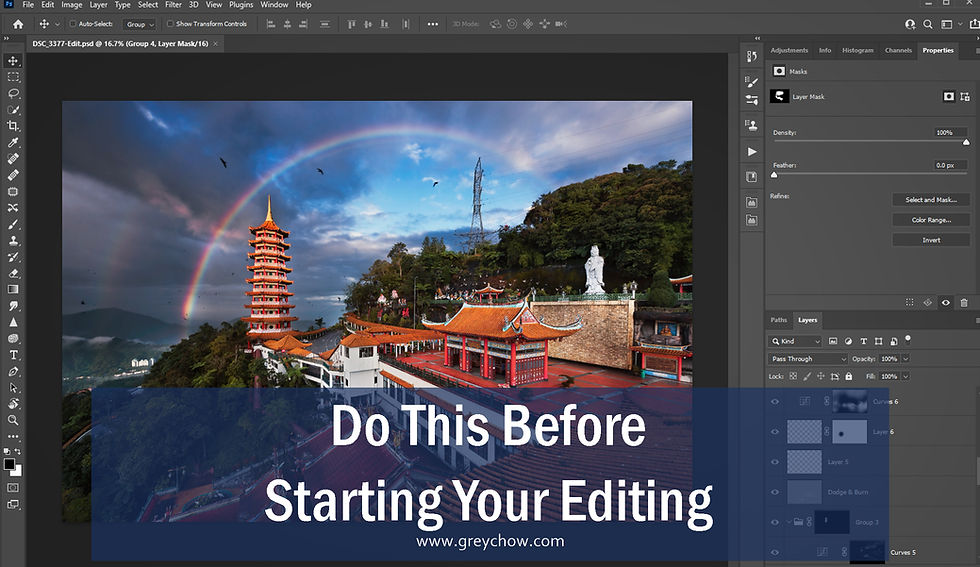
Task: Open the Fill slider dropdown arrow
Action: pyautogui.click(x=906, y=376)
